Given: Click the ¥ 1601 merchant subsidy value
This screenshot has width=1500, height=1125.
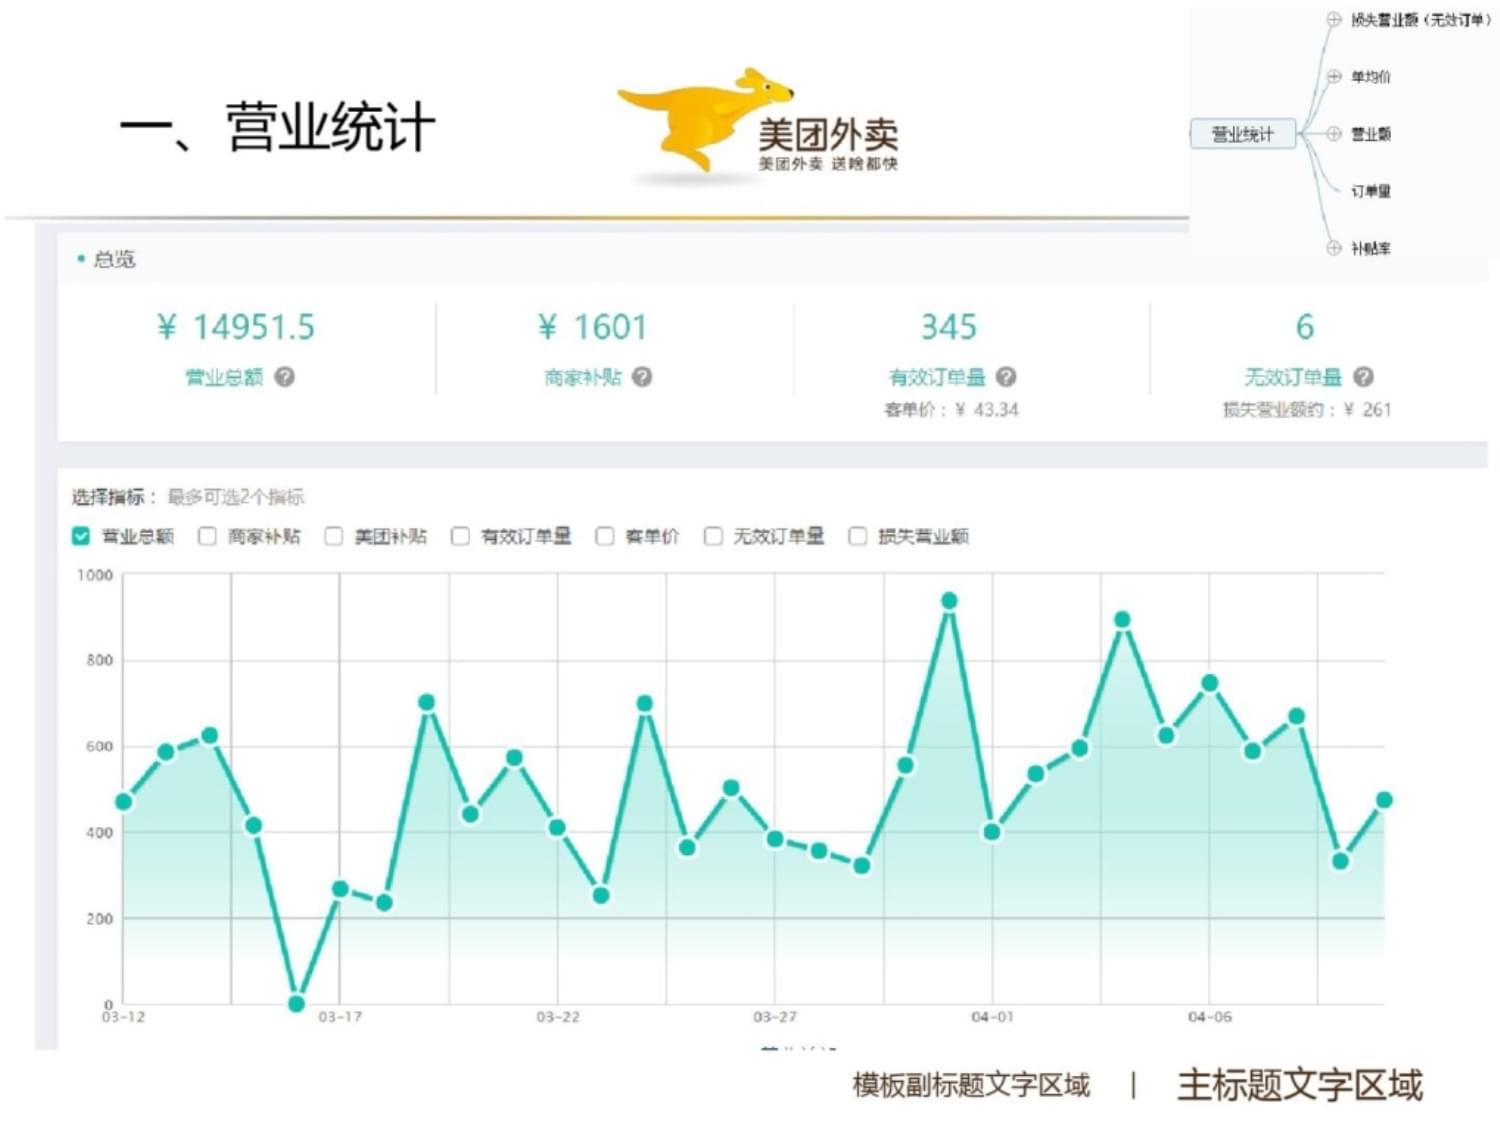Looking at the screenshot, I should point(593,327).
